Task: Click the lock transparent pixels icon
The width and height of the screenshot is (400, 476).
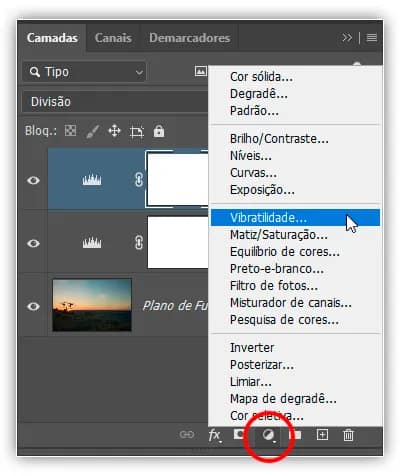Action: tap(70, 131)
